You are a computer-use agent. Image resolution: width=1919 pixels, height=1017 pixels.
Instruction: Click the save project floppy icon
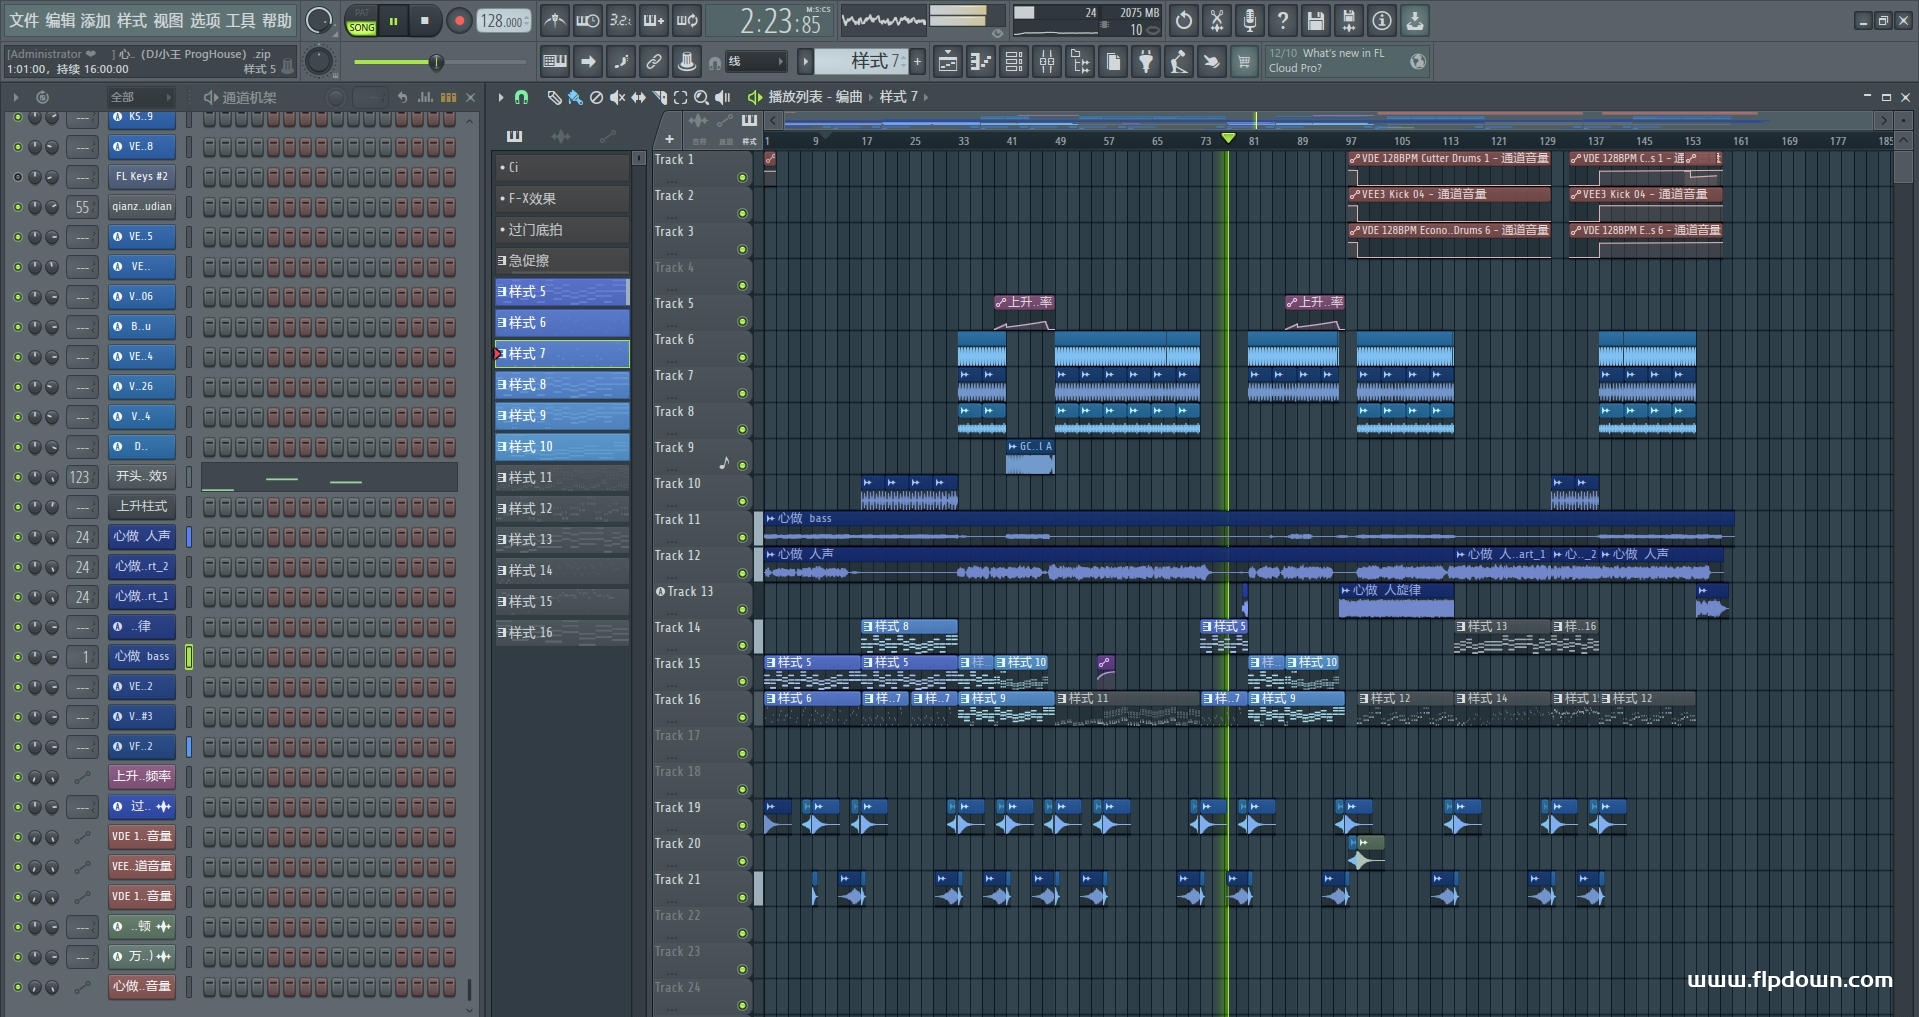(x=1316, y=20)
